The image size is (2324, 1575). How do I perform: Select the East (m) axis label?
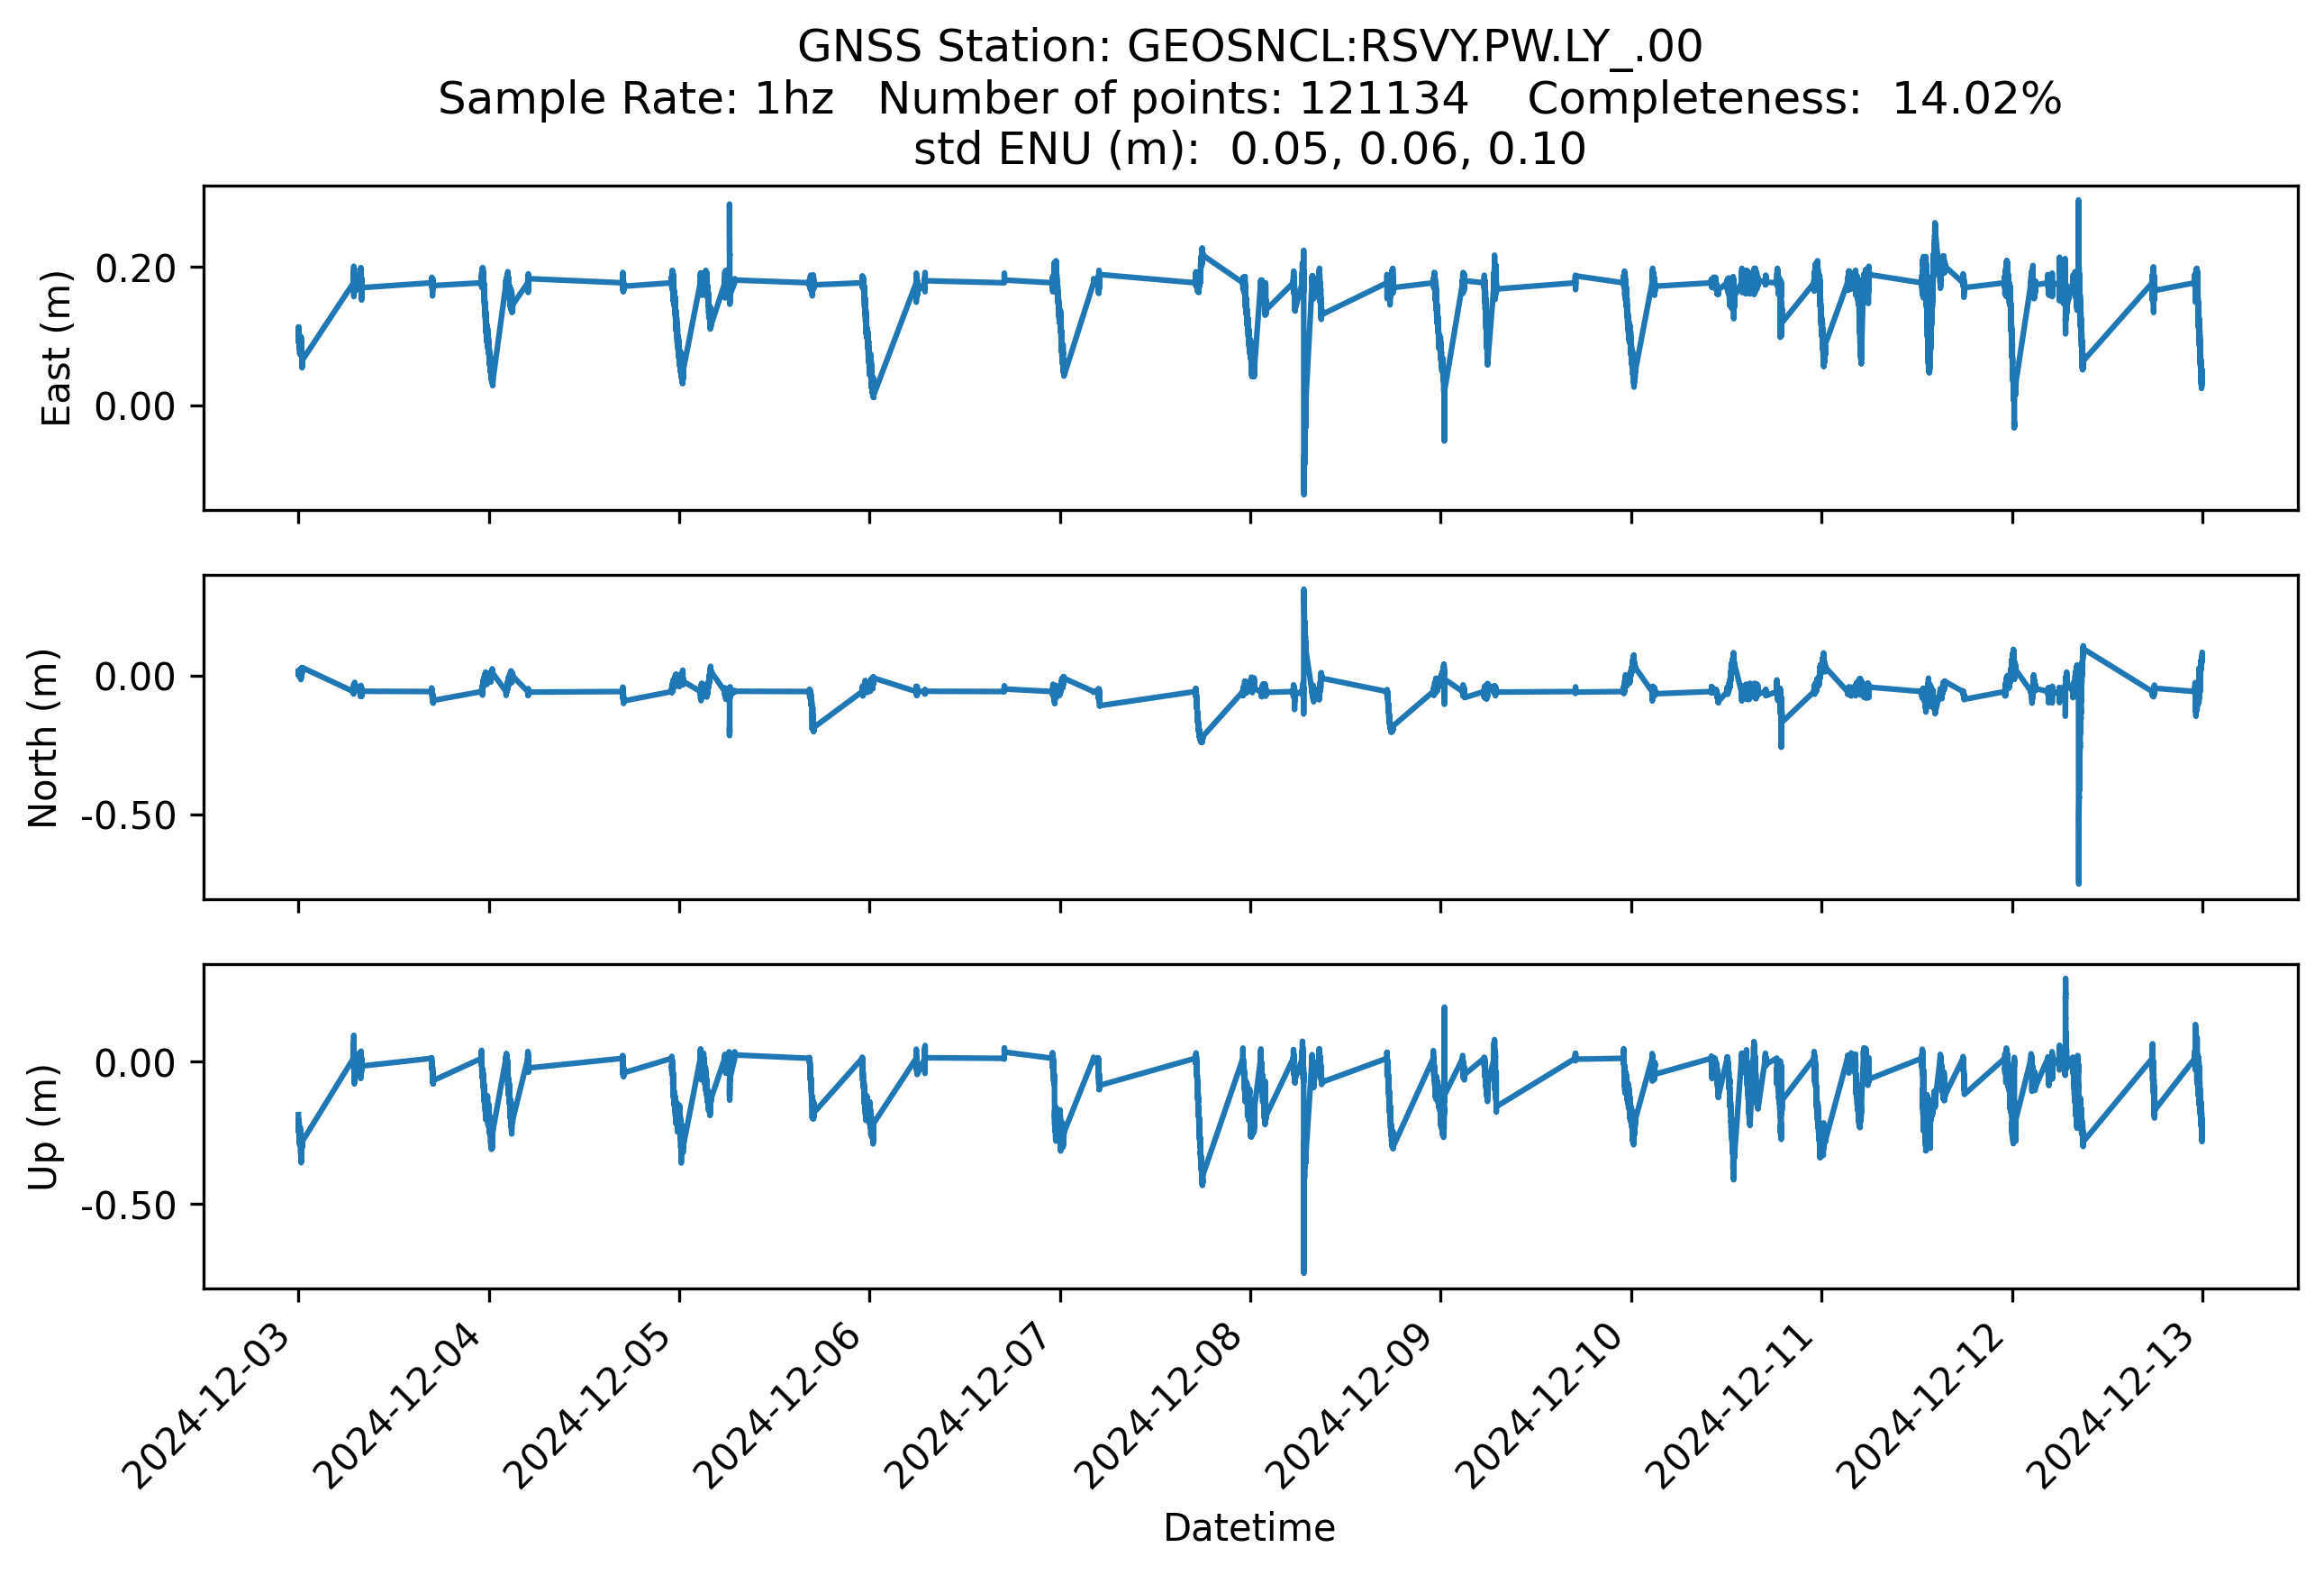pos(57,348)
